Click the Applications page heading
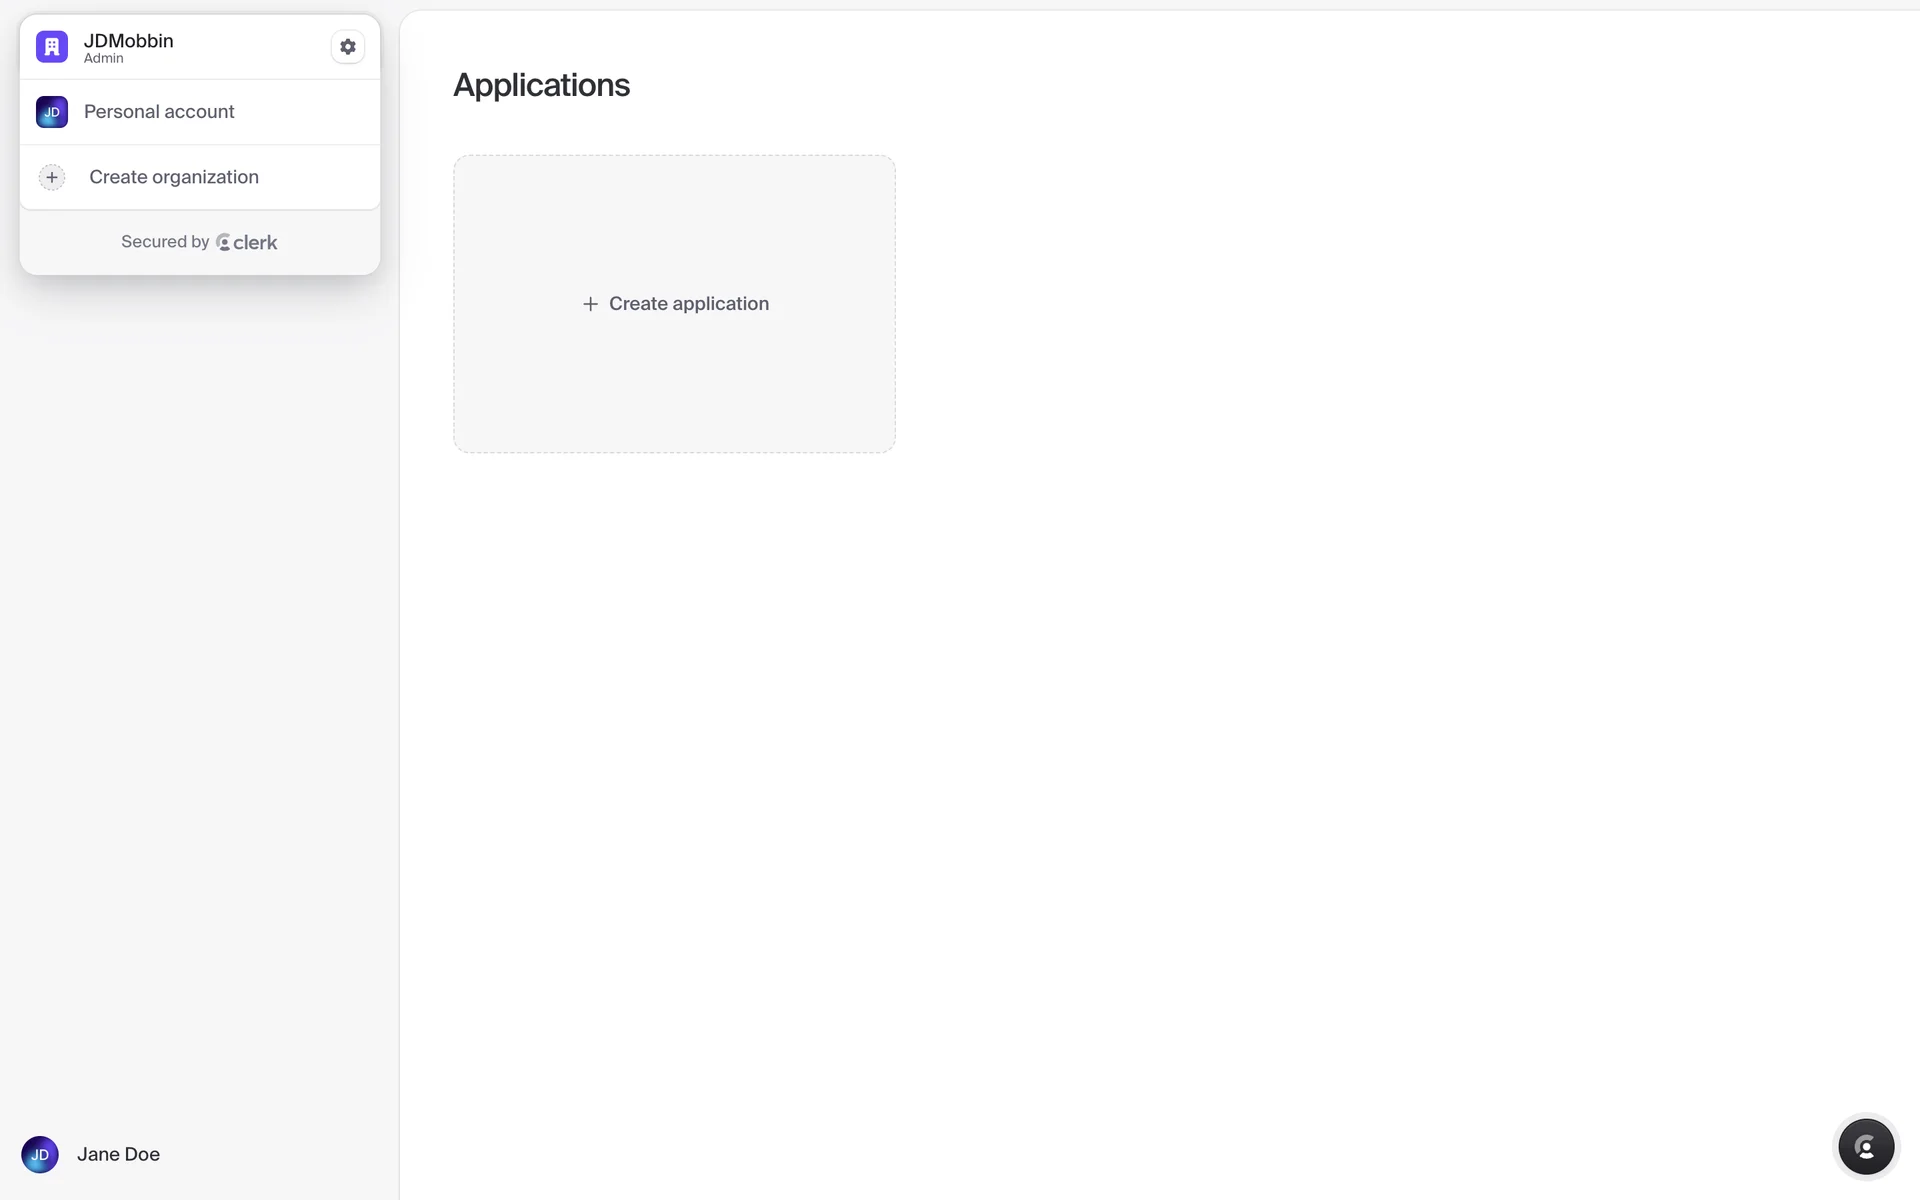 coord(541,85)
